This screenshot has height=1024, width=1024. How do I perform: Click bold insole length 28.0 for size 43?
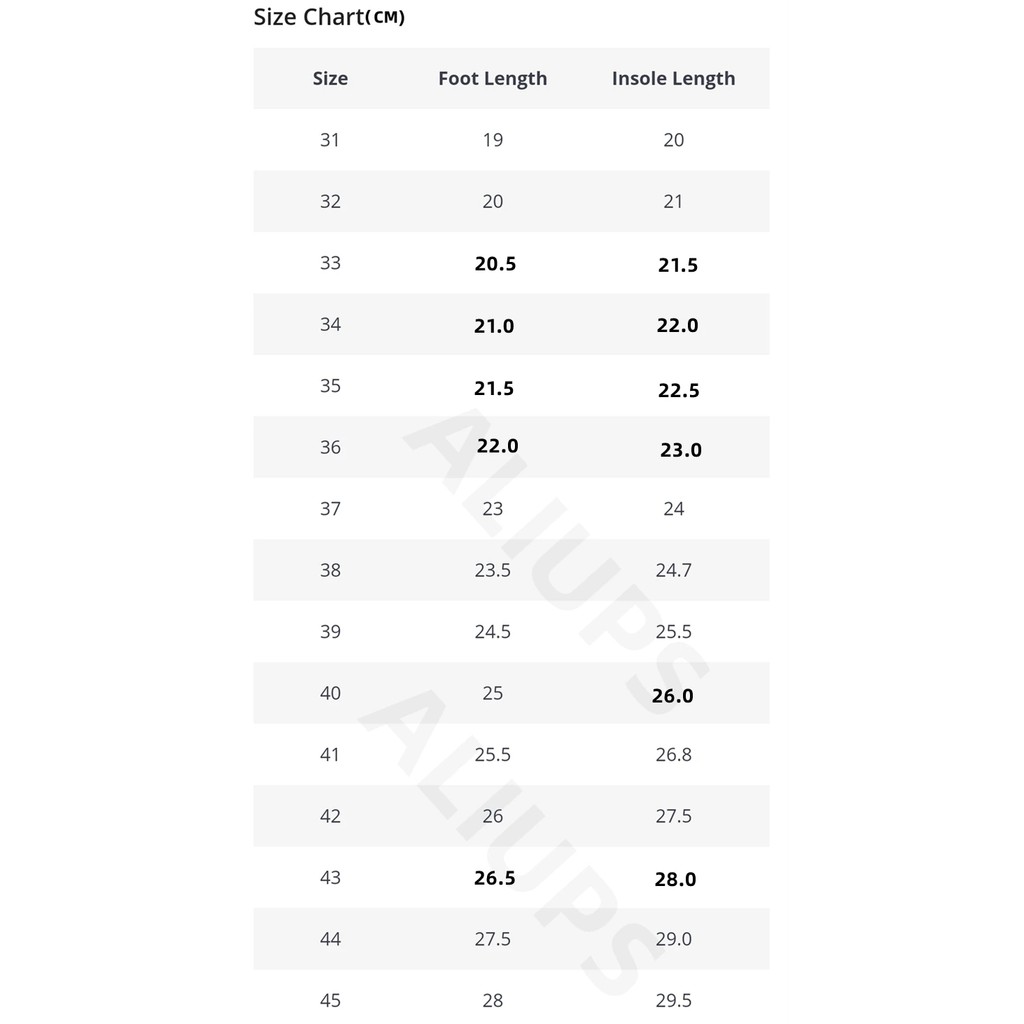tap(675, 880)
